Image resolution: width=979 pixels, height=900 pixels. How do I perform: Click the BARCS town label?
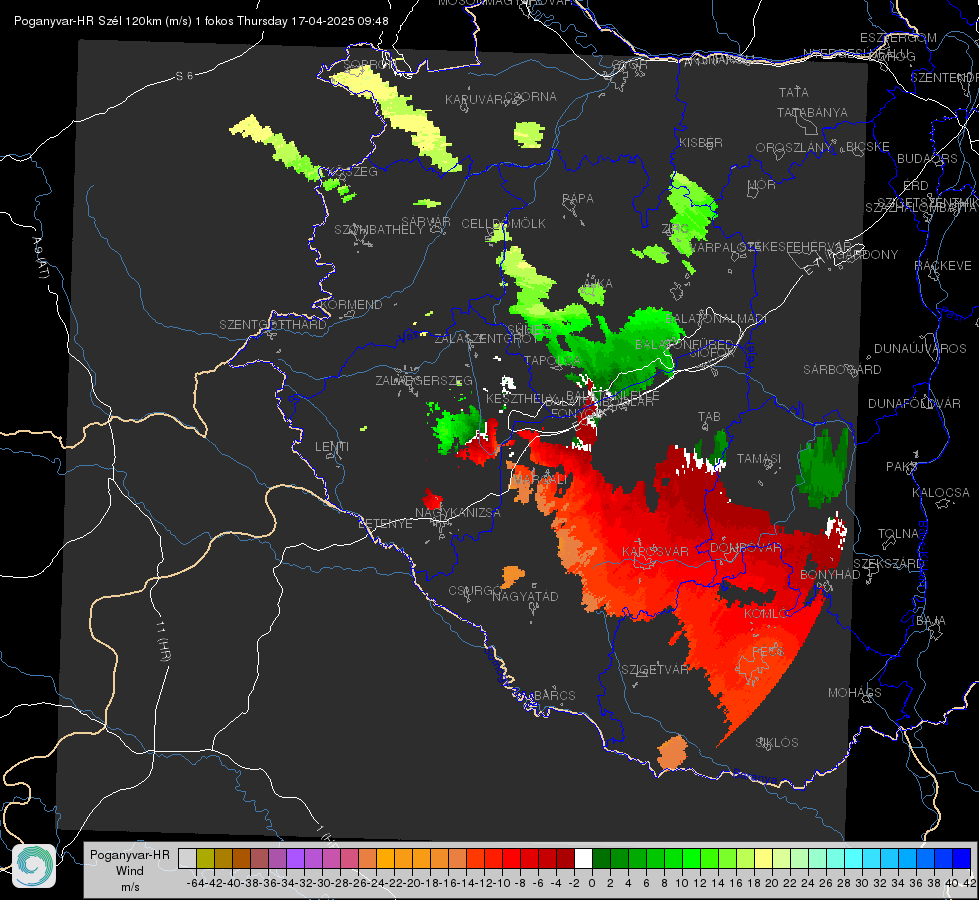(x=554, y=695)
